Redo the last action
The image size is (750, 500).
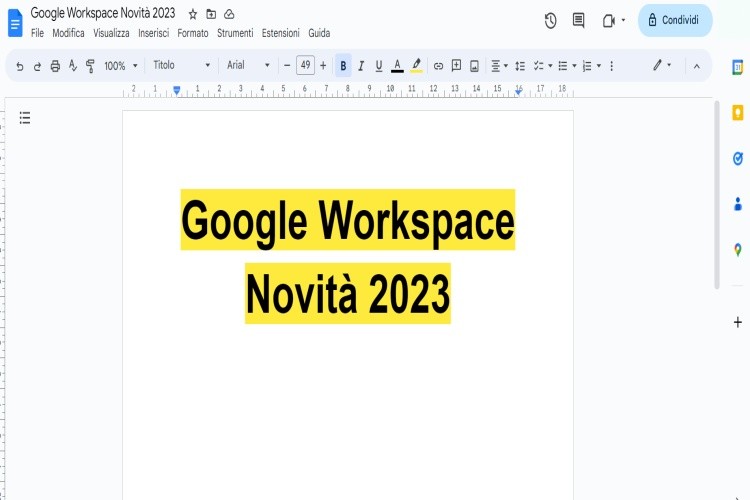37,66
